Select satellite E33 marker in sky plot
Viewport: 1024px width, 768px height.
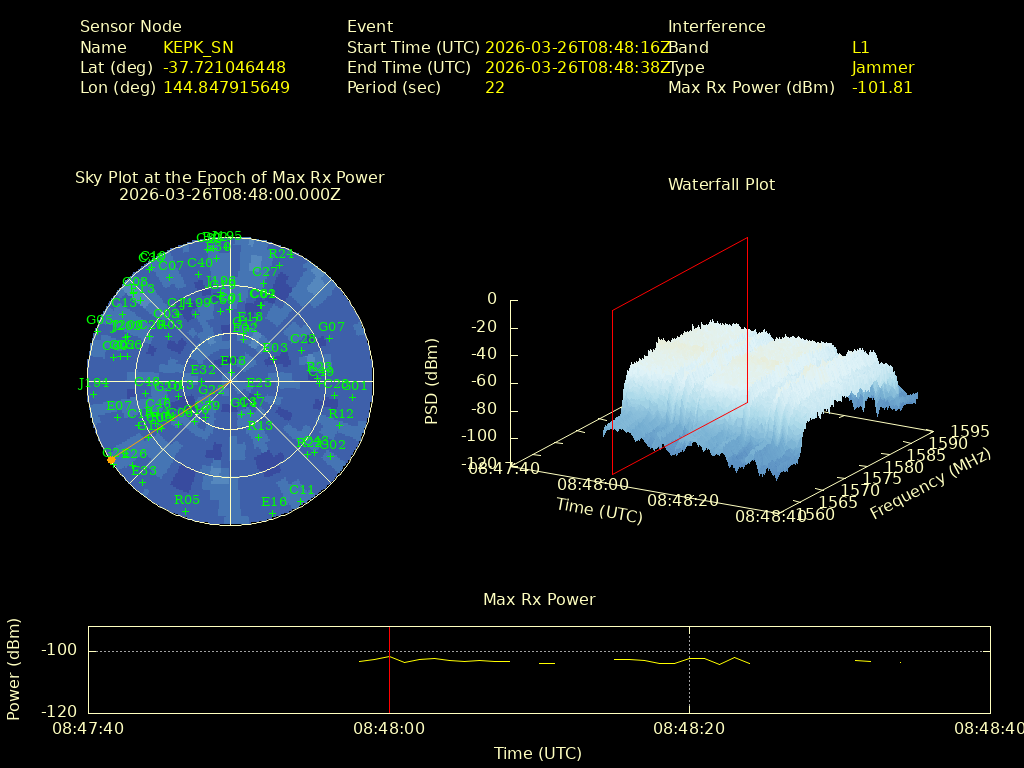pos(143,482)
